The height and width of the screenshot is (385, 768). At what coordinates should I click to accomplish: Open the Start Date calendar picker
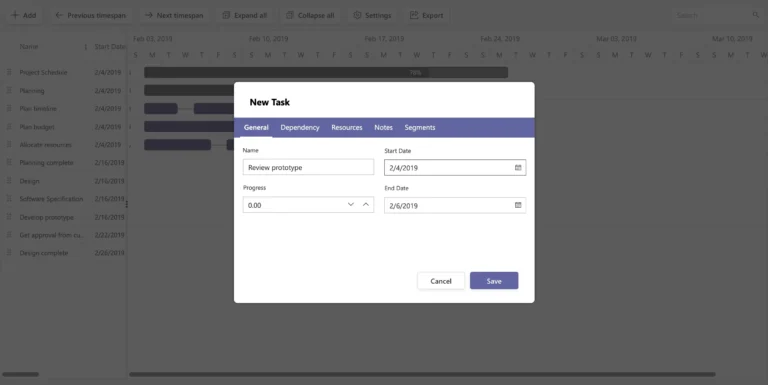(x=518, y=168)
